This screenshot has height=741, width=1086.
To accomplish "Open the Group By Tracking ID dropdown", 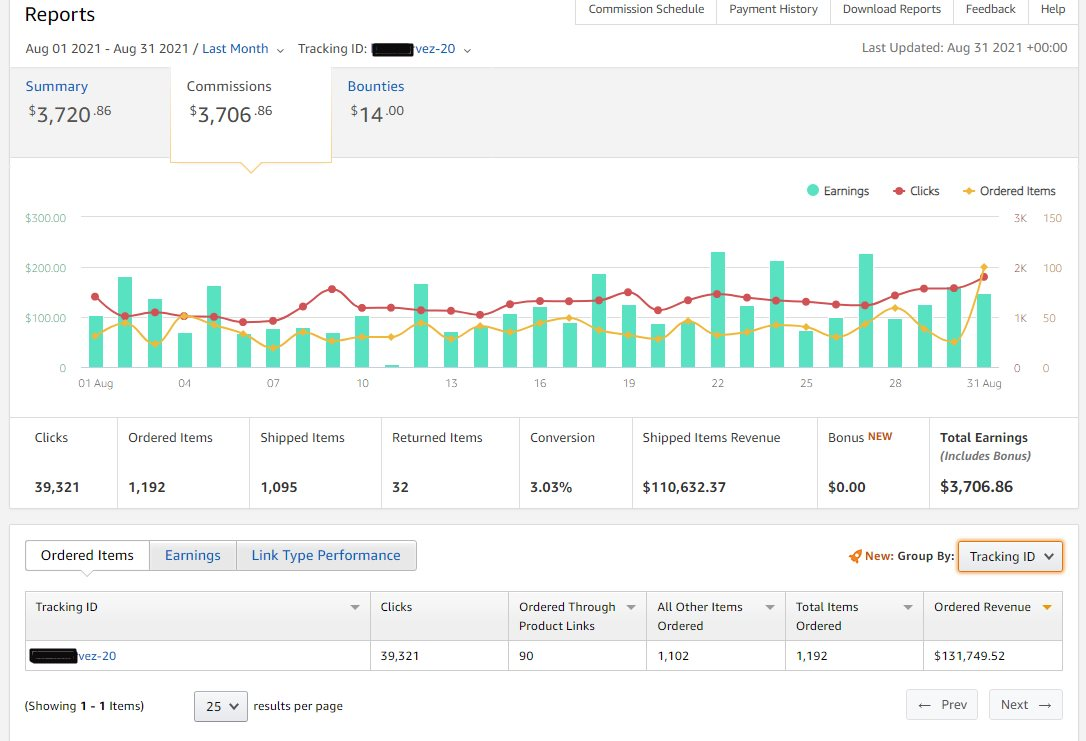I will pos(1010,557).
